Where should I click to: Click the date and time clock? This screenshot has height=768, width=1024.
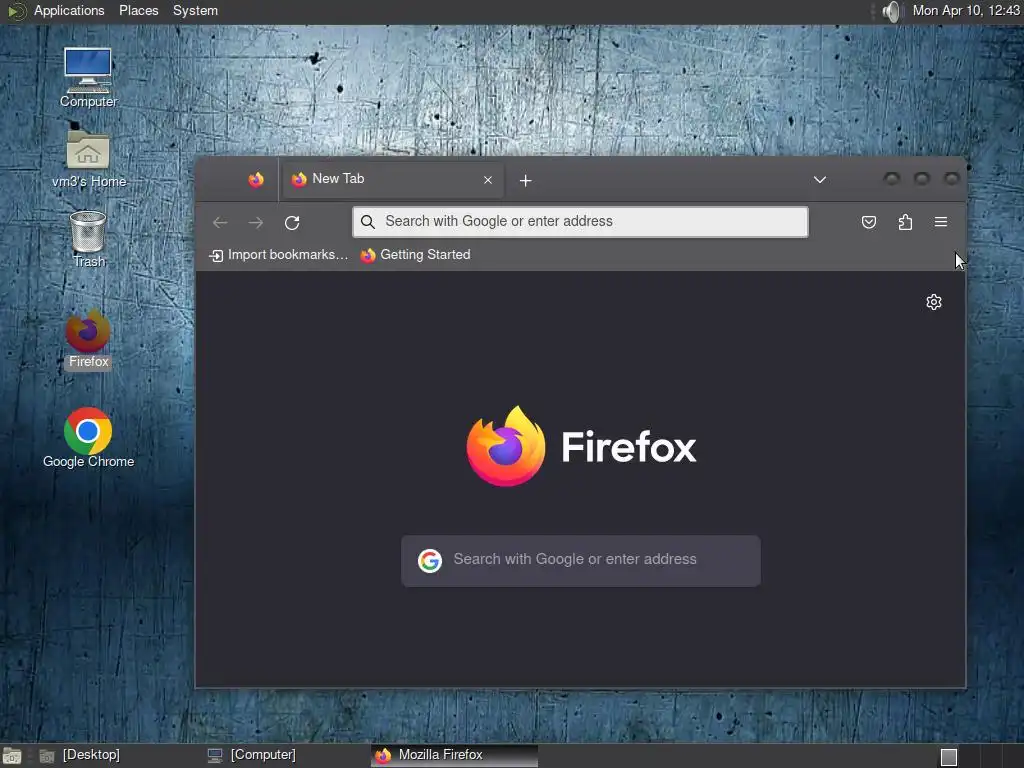tap(966, 10)
